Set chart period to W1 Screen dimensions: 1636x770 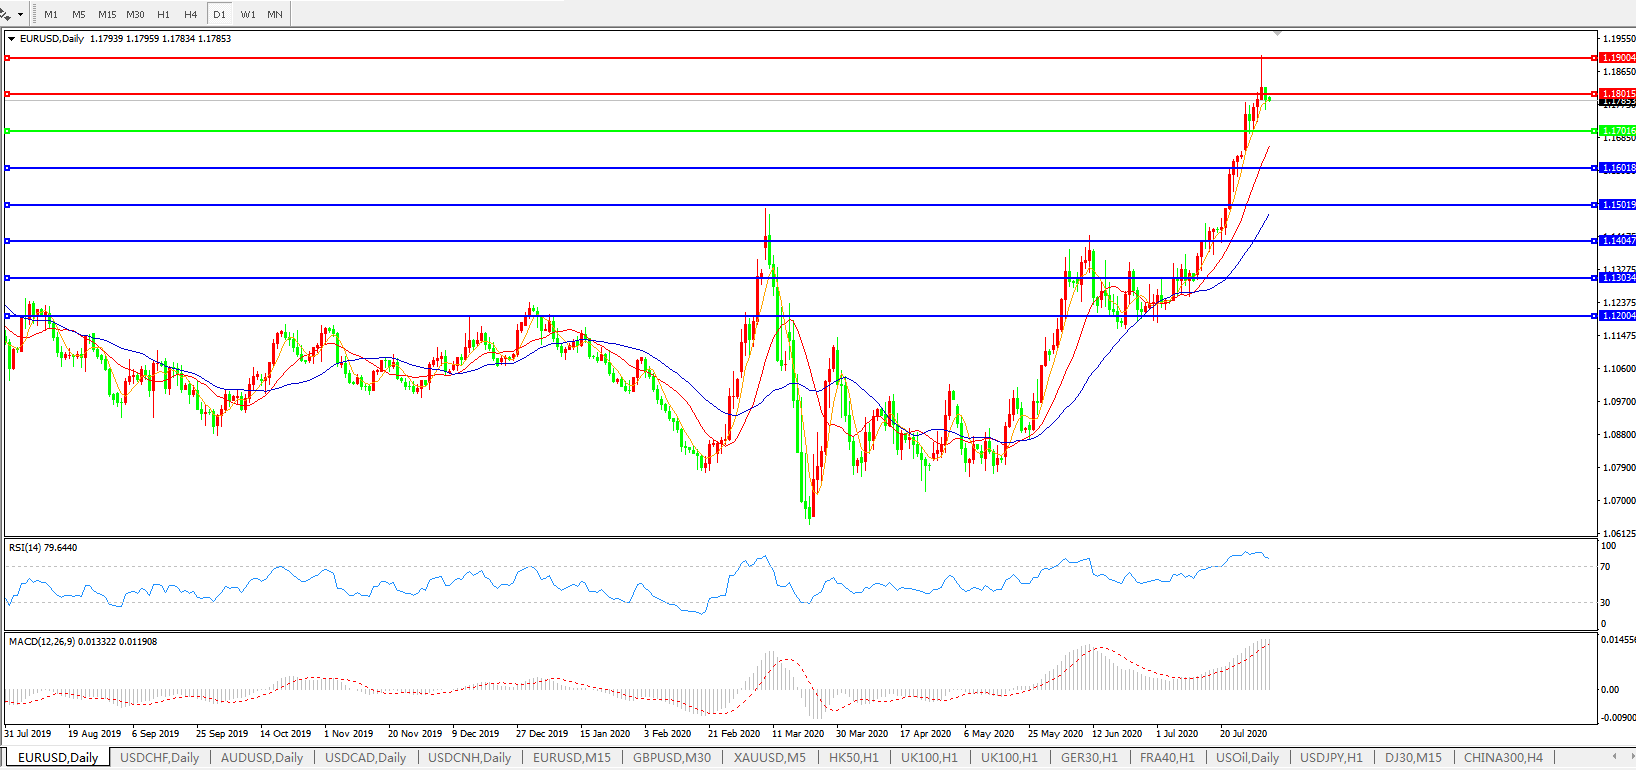point(247,15)
